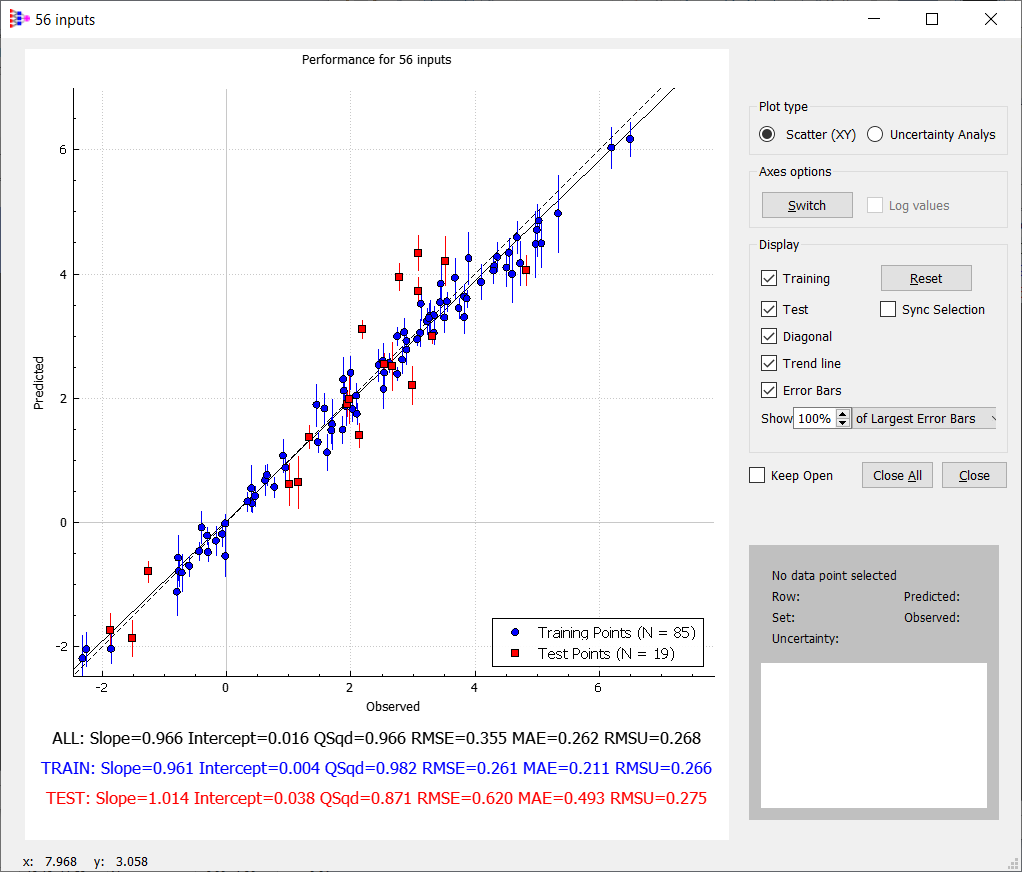The height and width of the screenshot is (872, 1022).
Task: Click 'No data point selected' text
Action: pos(834,575)
